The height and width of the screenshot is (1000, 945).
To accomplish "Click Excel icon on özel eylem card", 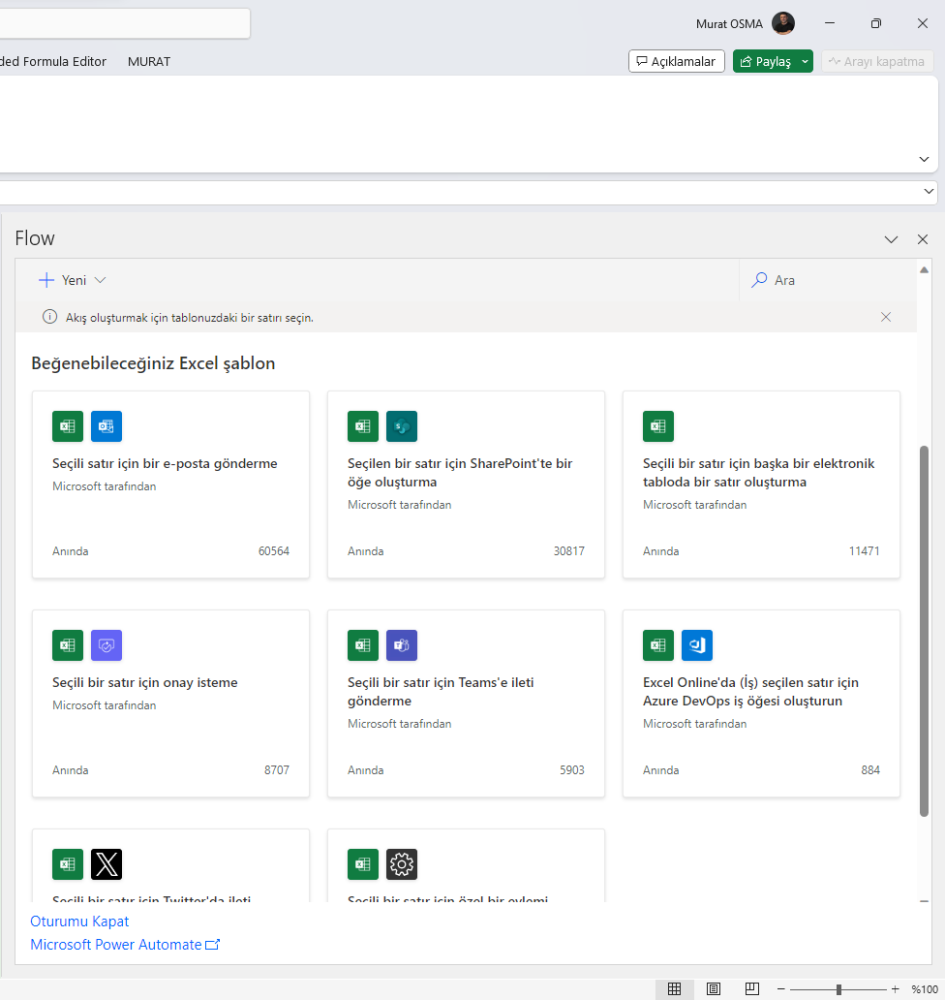I will click(x=363, y=864).
